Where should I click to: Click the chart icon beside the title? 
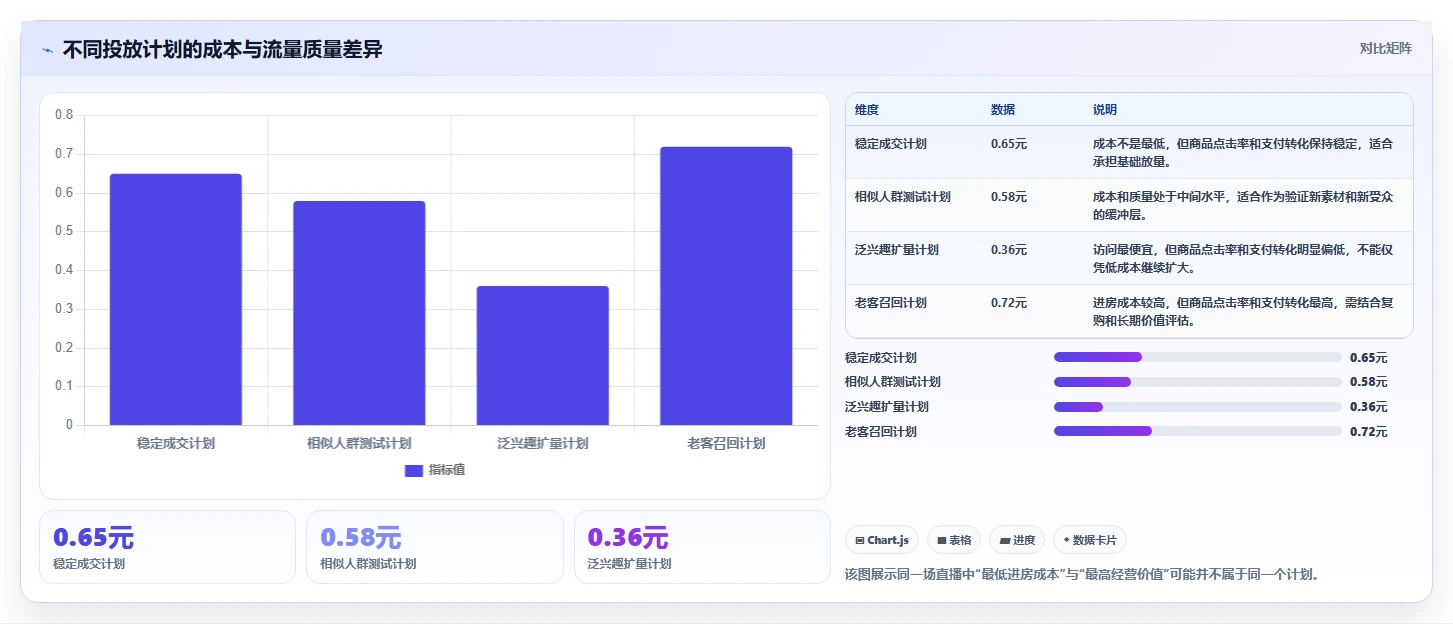(48, 50)
